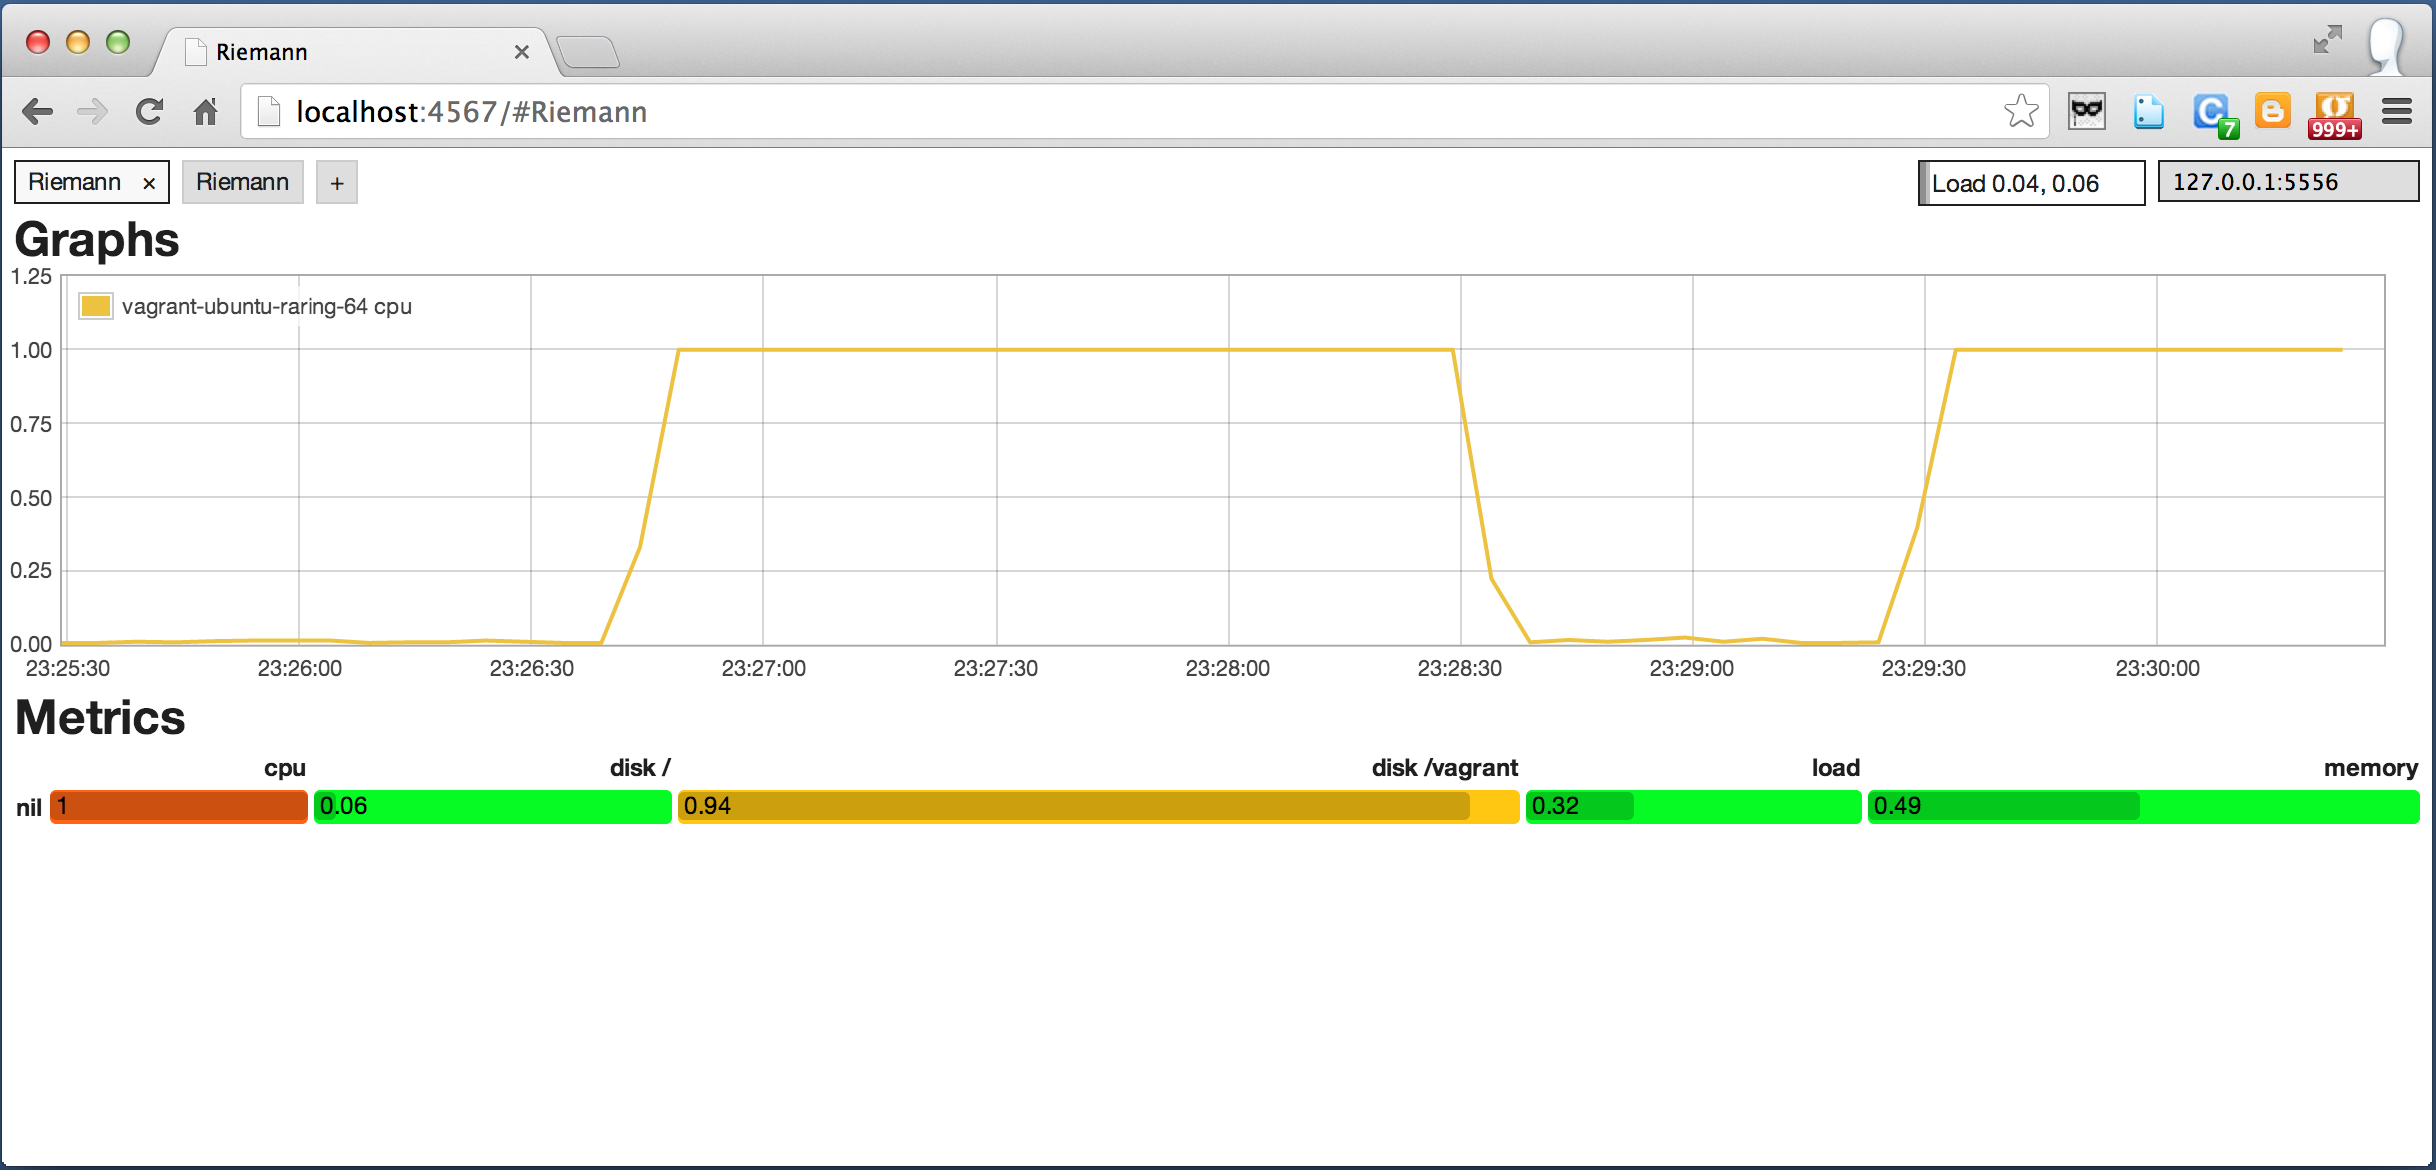Switch to the second Riemann workspace

(243, 182)
